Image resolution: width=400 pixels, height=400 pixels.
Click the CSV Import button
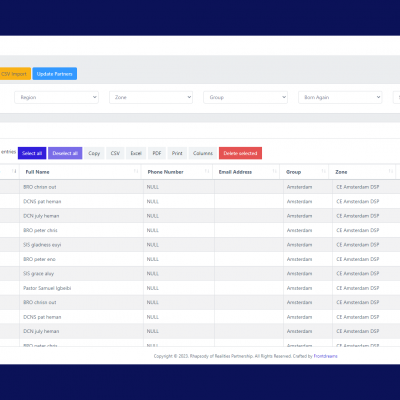click(15, 74)
